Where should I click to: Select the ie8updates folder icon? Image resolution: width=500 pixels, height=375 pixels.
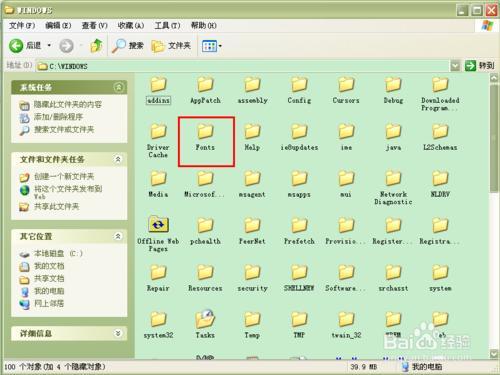299,132
